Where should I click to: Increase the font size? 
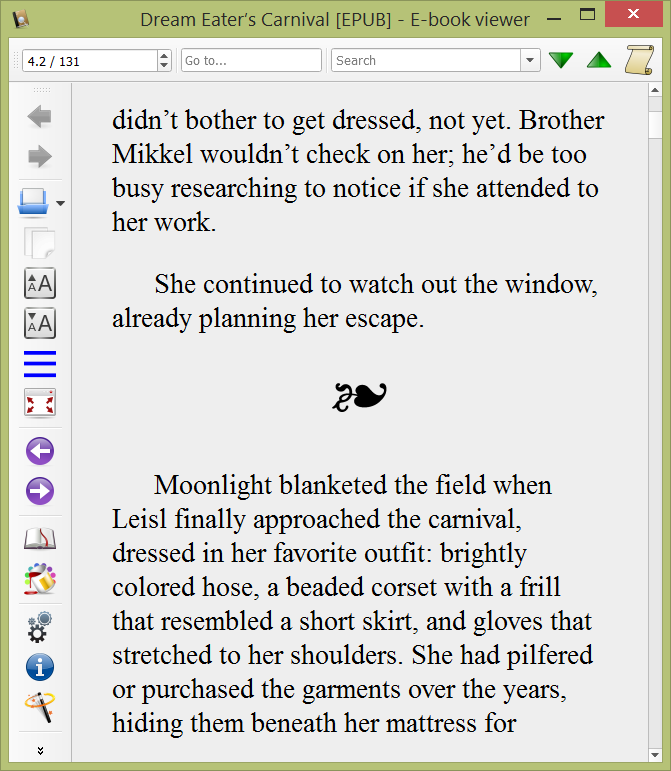tap(40, 283)
